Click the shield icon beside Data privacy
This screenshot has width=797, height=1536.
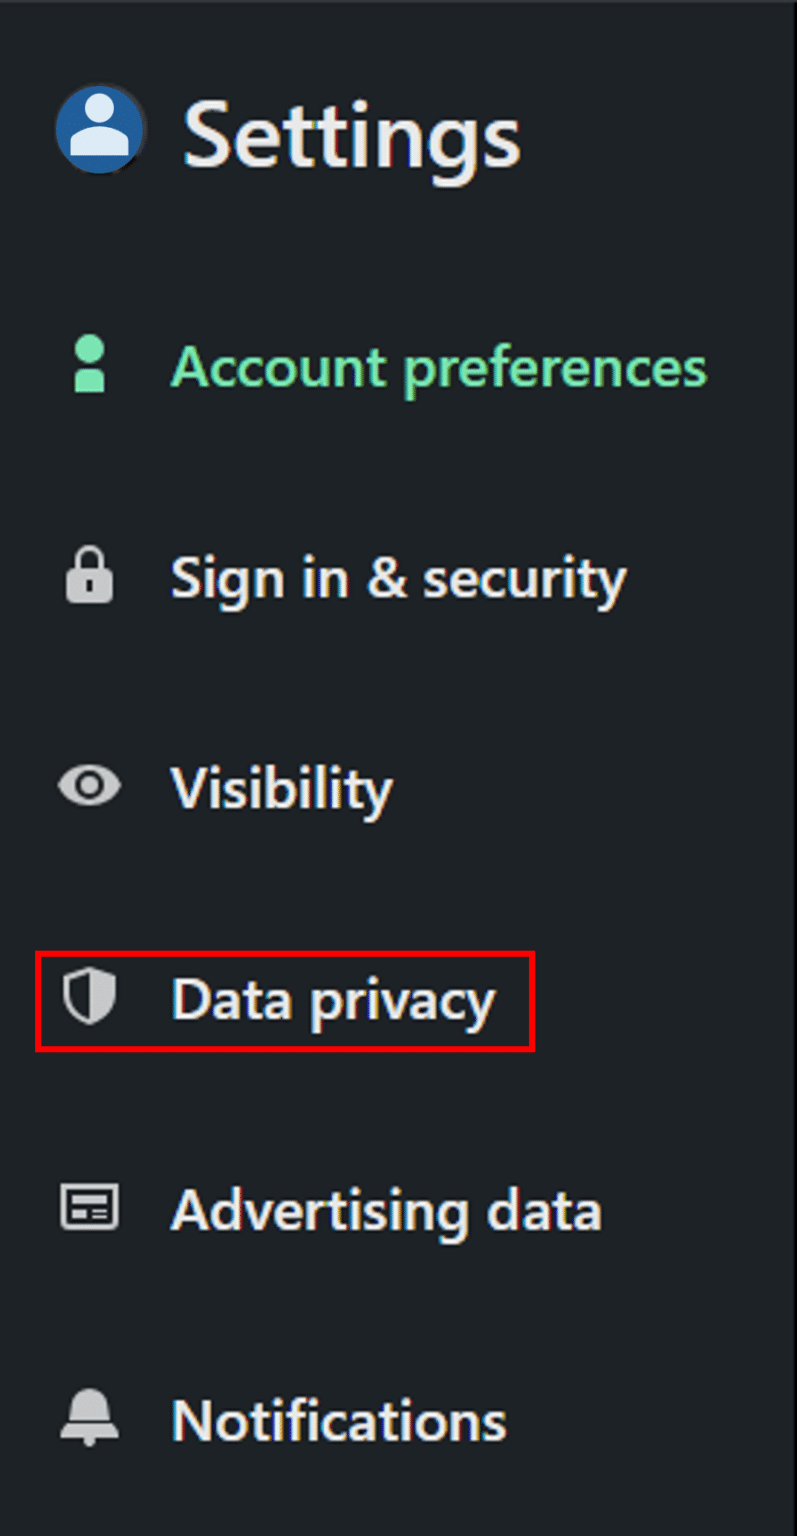pos(90,998)
